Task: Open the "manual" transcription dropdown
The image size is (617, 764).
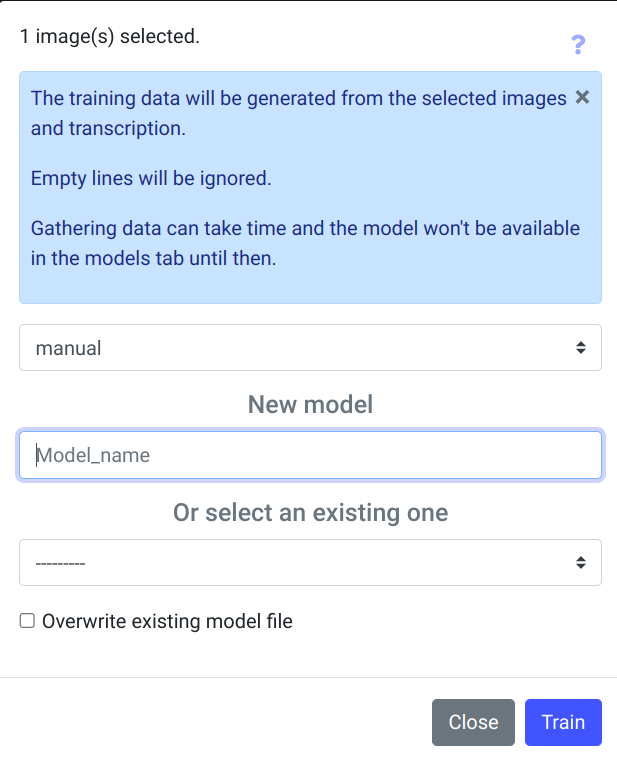Action: click(x=310, y=348)
